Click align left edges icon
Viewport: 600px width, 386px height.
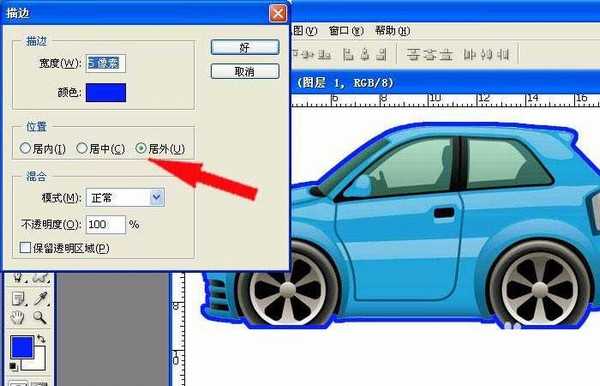(348, 55)
